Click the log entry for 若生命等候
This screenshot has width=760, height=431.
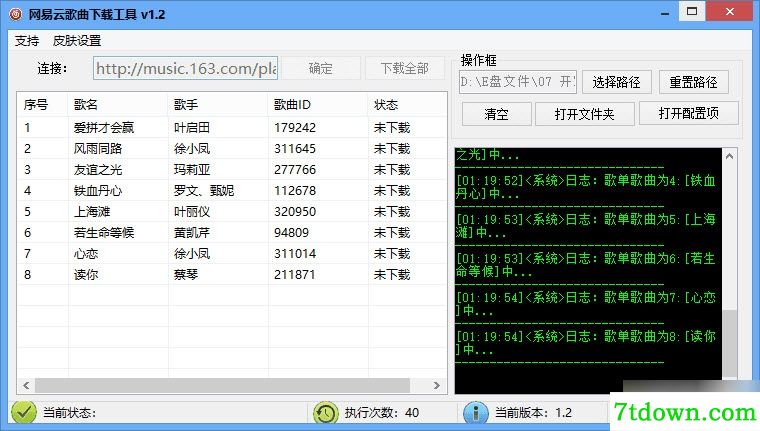[586, 265]
